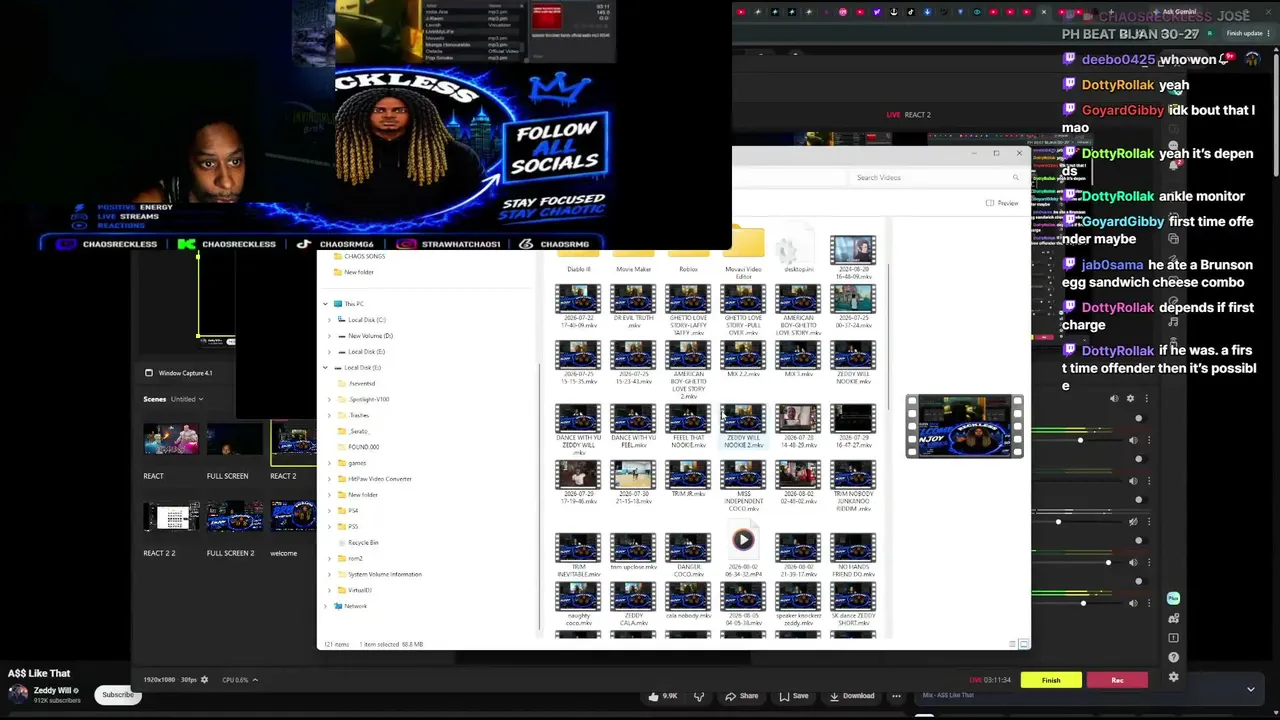Select the MISS INDEPENDENT COCO.mkv file
The width and height of the screenshot is (1280, 720).
tap(743, 486)
